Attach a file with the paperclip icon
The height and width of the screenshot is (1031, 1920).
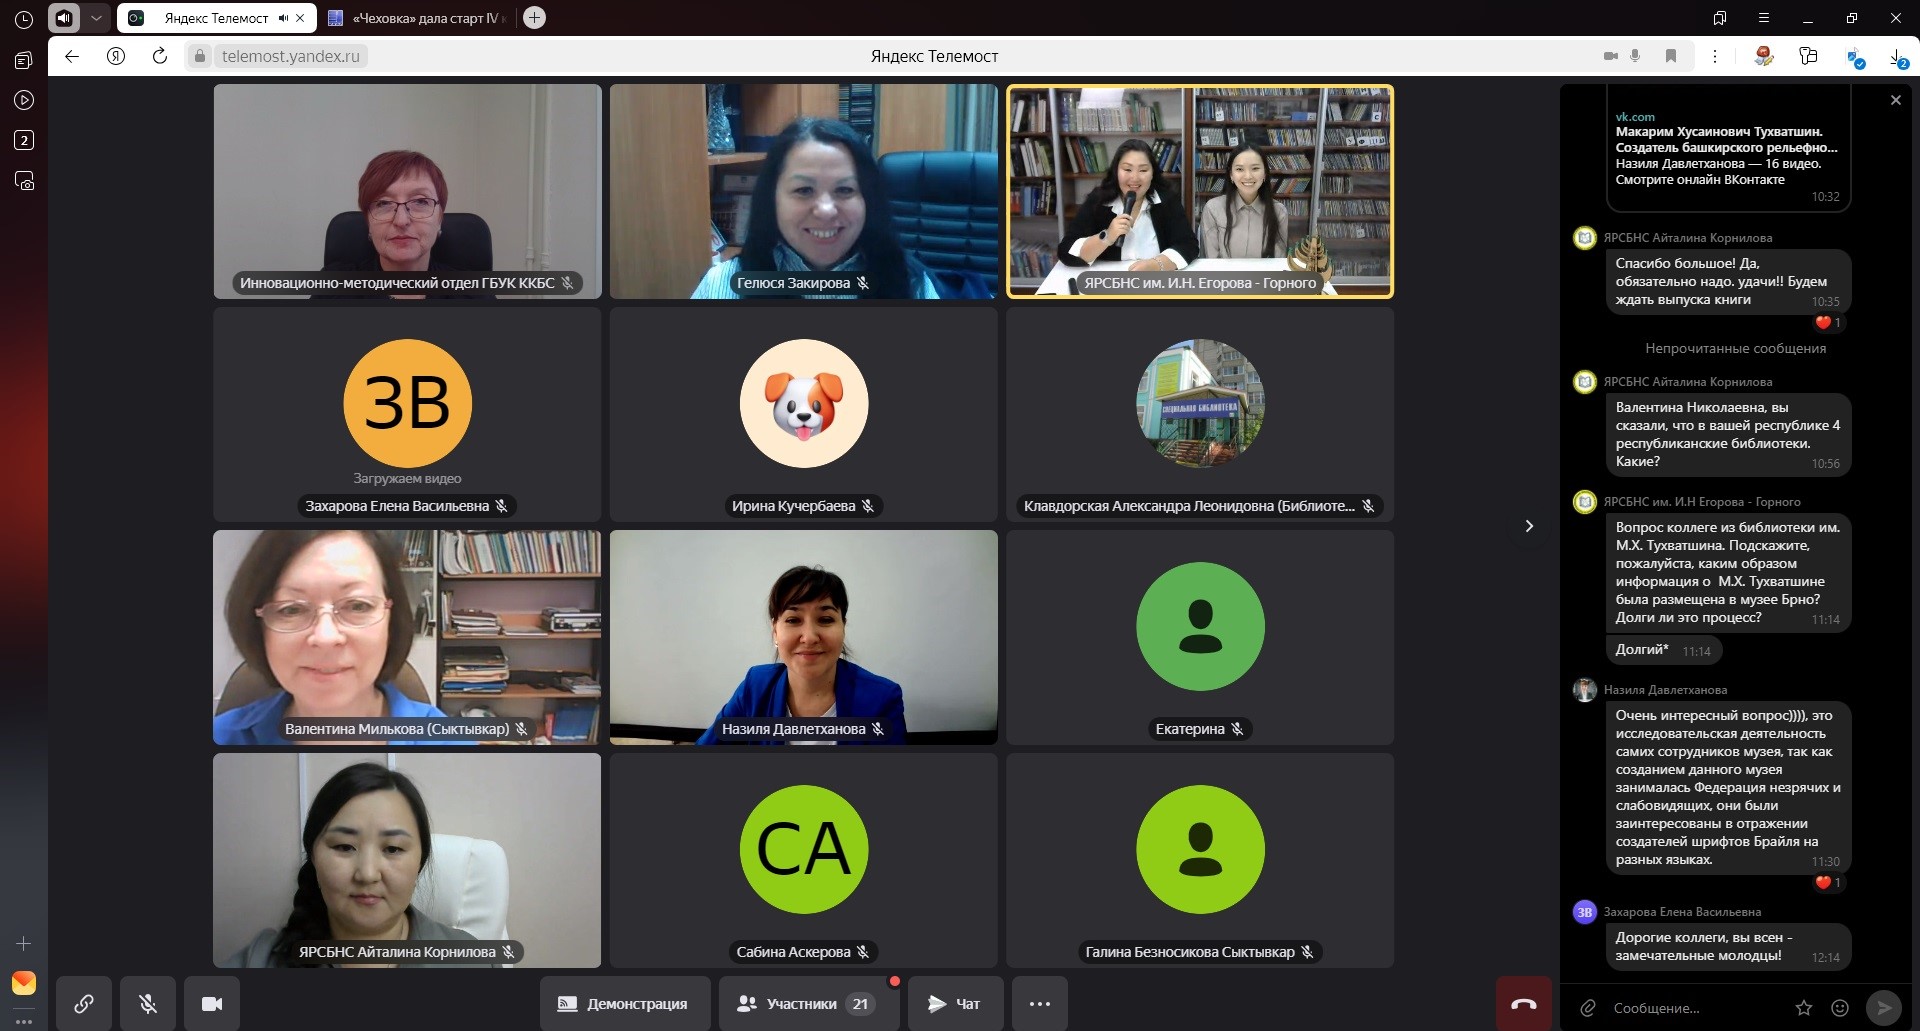1588,1008
